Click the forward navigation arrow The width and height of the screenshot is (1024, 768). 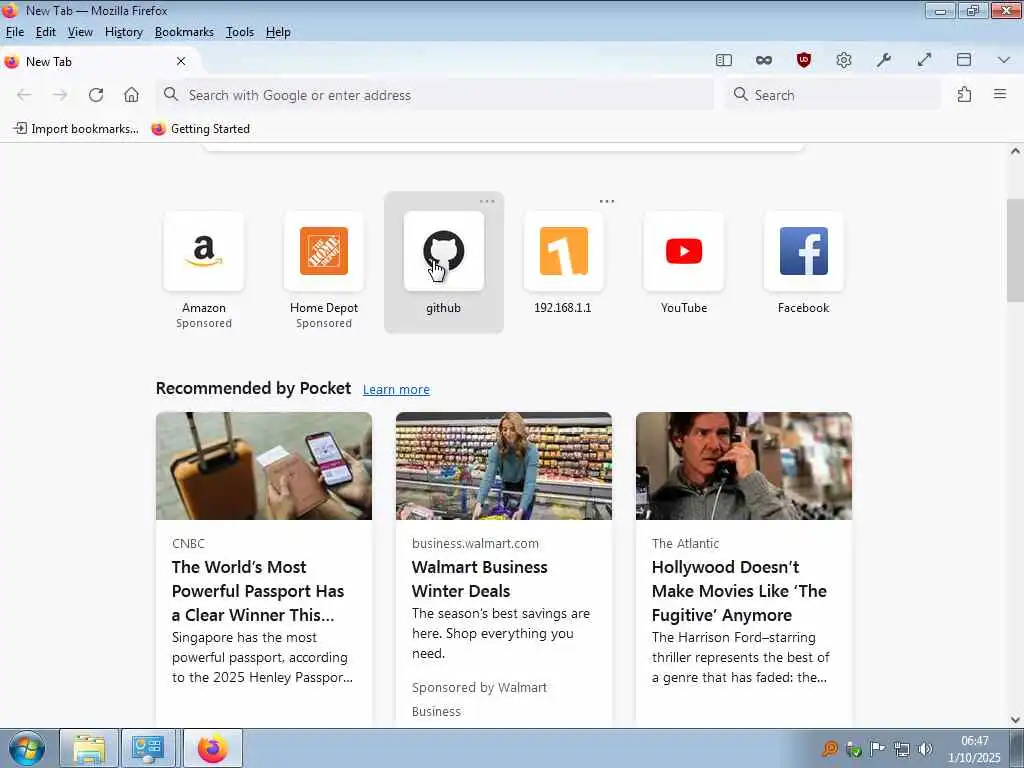coord(60,95)
